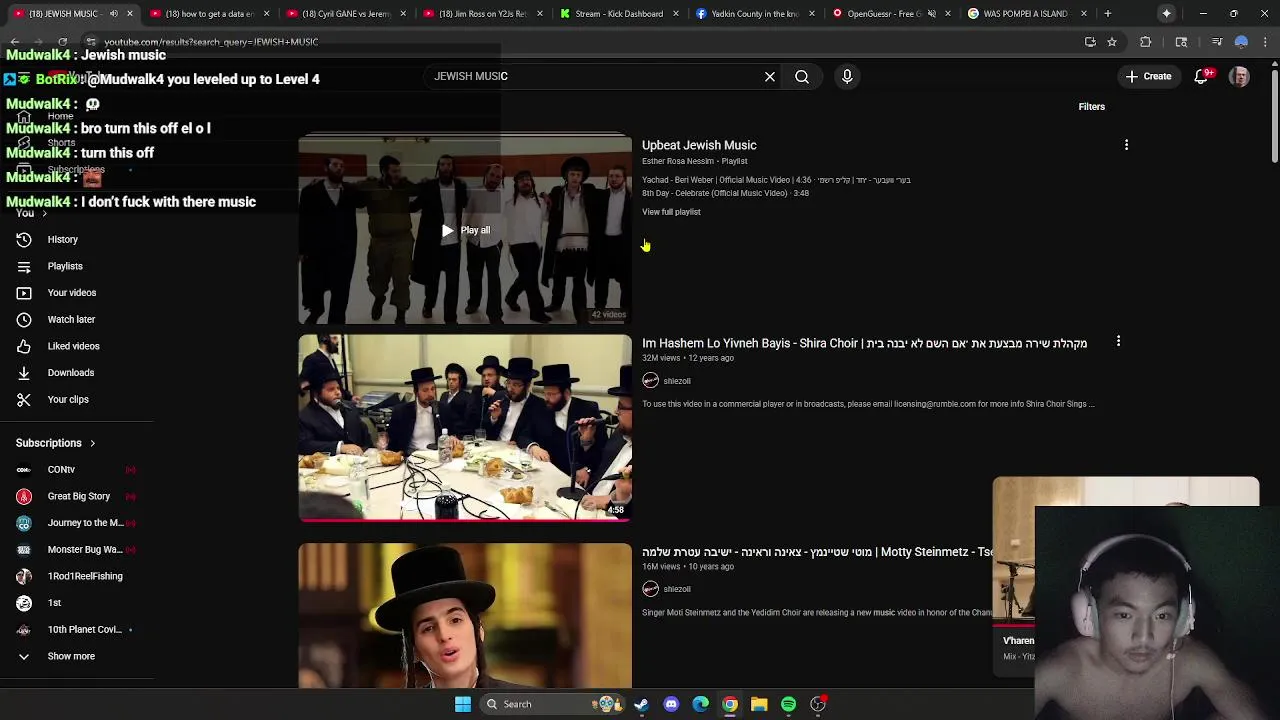Open File Explorer from the taskbar
Viewport: 1280px width, 720px height.
759,704
